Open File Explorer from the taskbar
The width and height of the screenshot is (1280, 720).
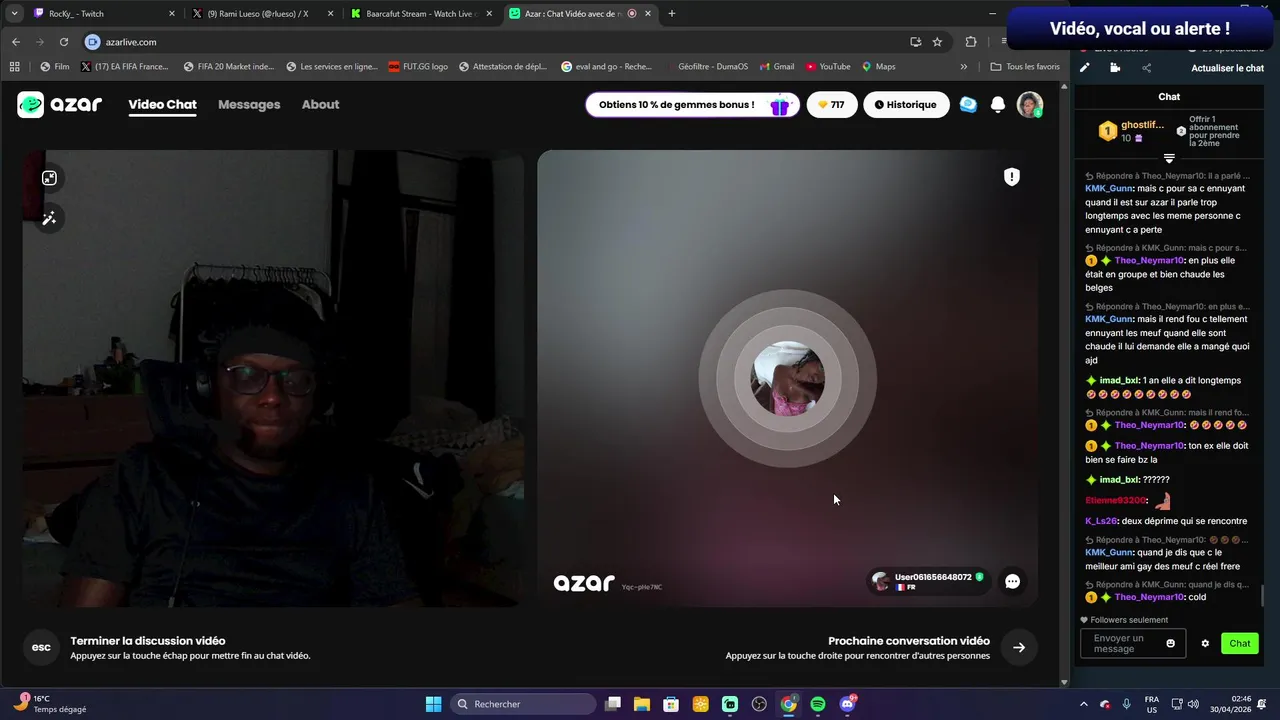pyautogui.click(x=642, y=704)
